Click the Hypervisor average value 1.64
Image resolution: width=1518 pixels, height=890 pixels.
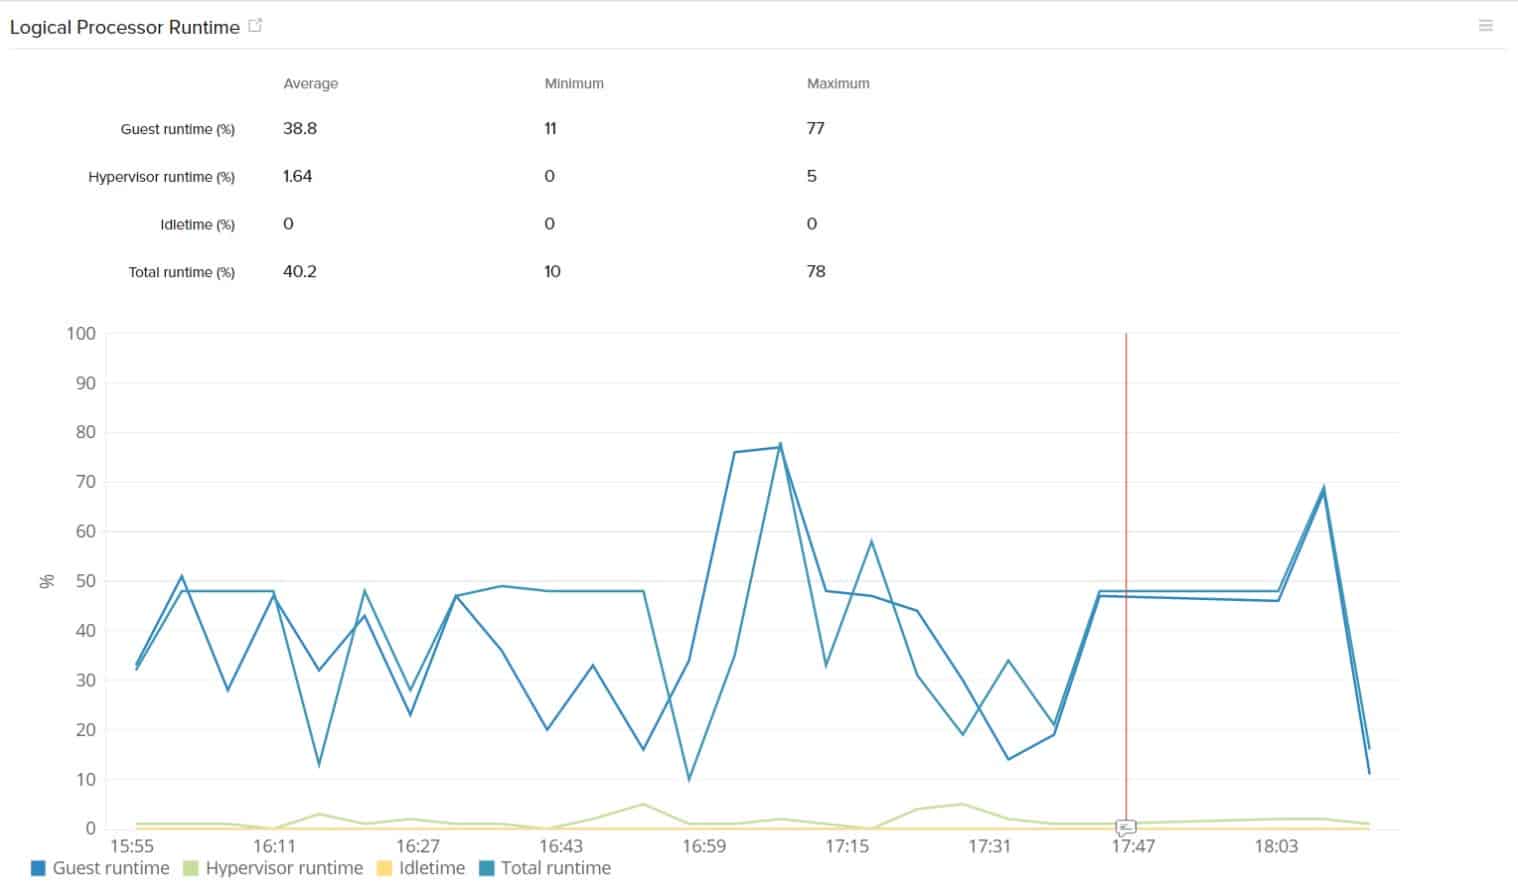click(x=297, y=176)
